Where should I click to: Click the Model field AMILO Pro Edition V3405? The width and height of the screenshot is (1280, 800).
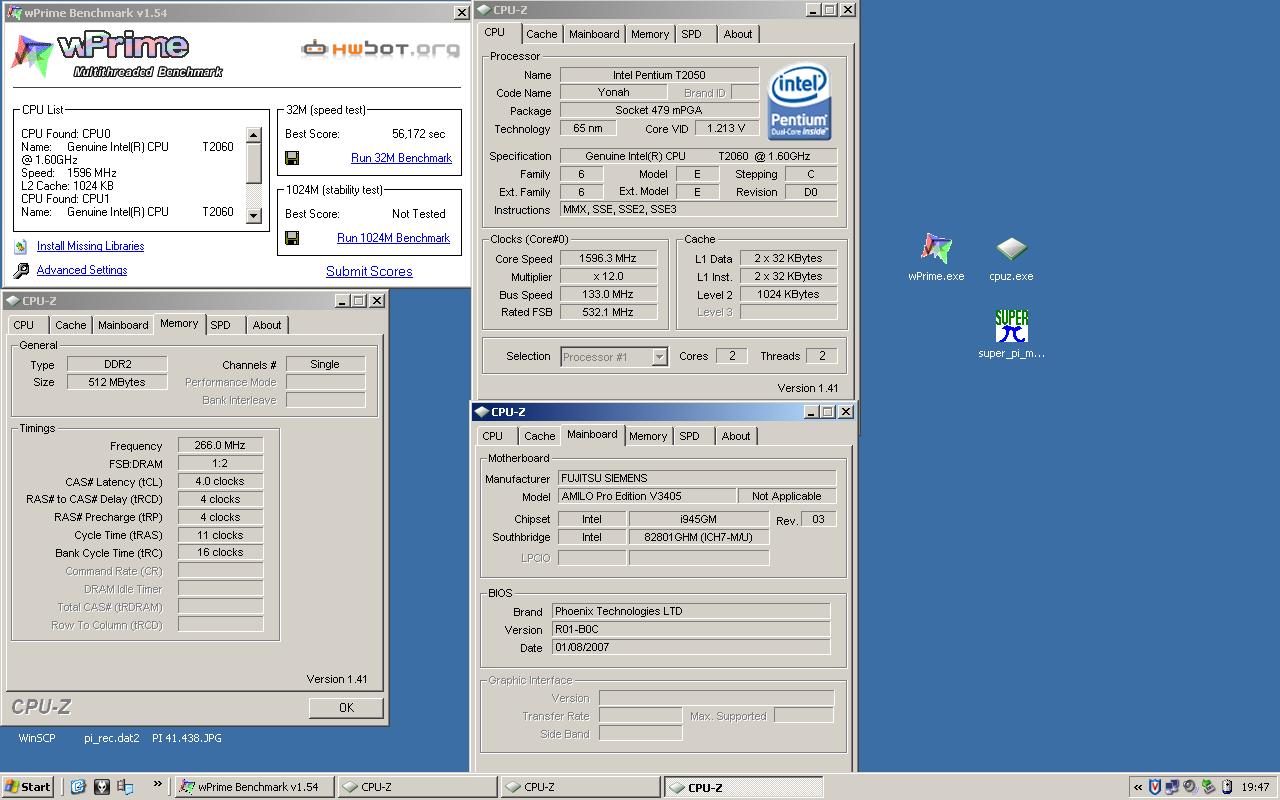click(646, 496)
